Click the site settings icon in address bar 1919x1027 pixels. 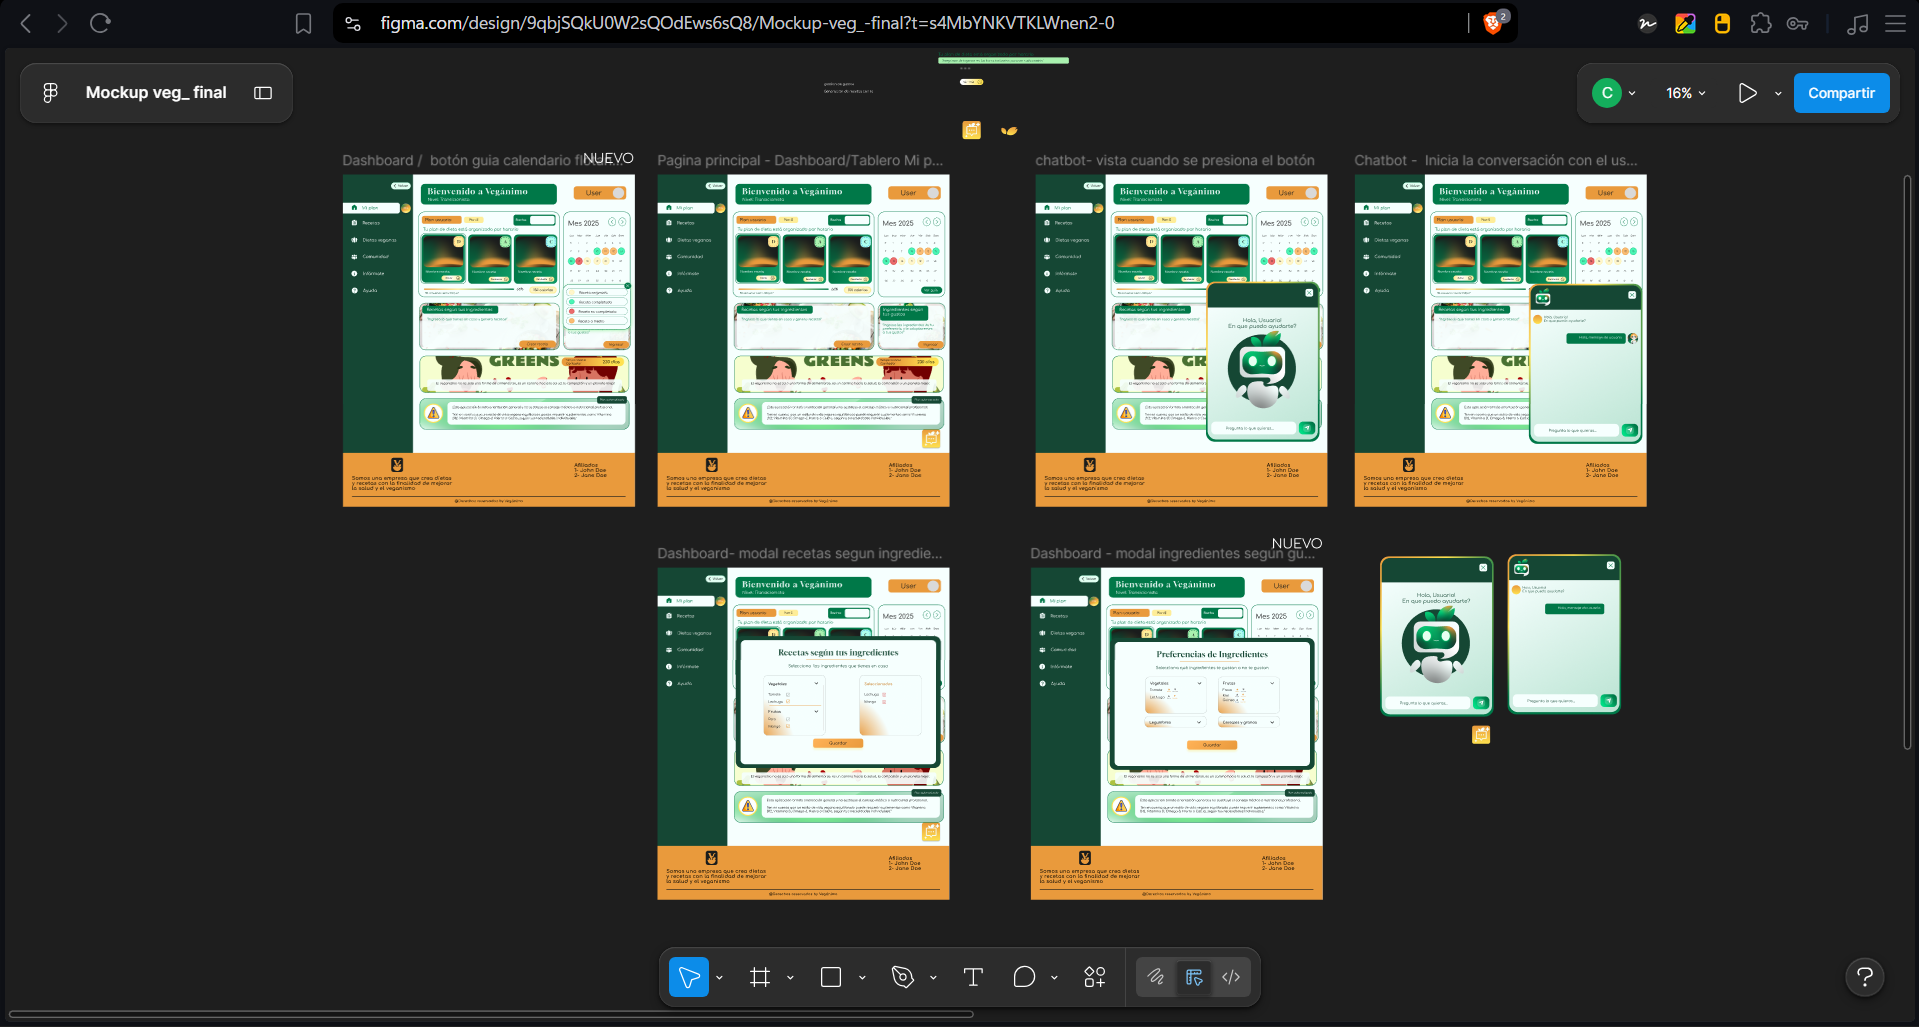coord(353,23)
